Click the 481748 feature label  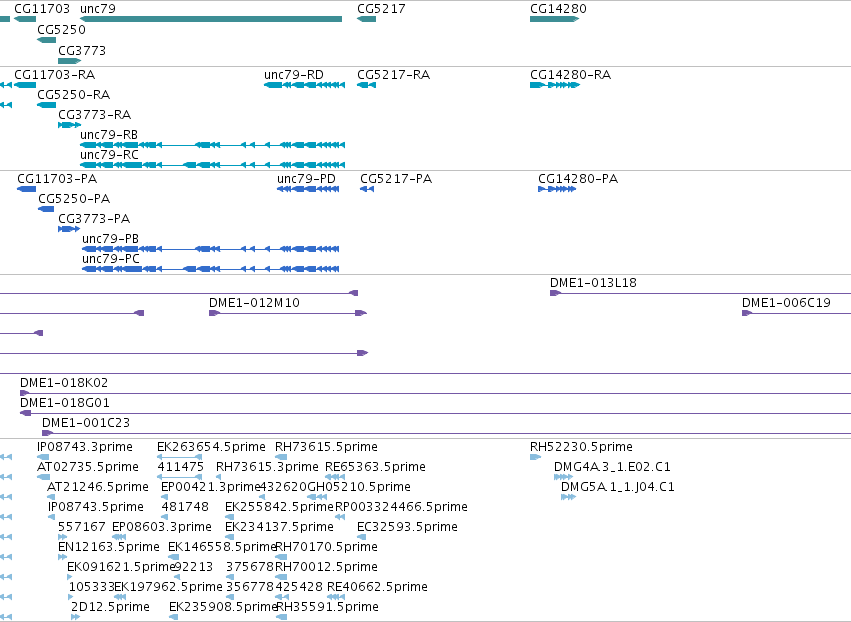point(185,507)
